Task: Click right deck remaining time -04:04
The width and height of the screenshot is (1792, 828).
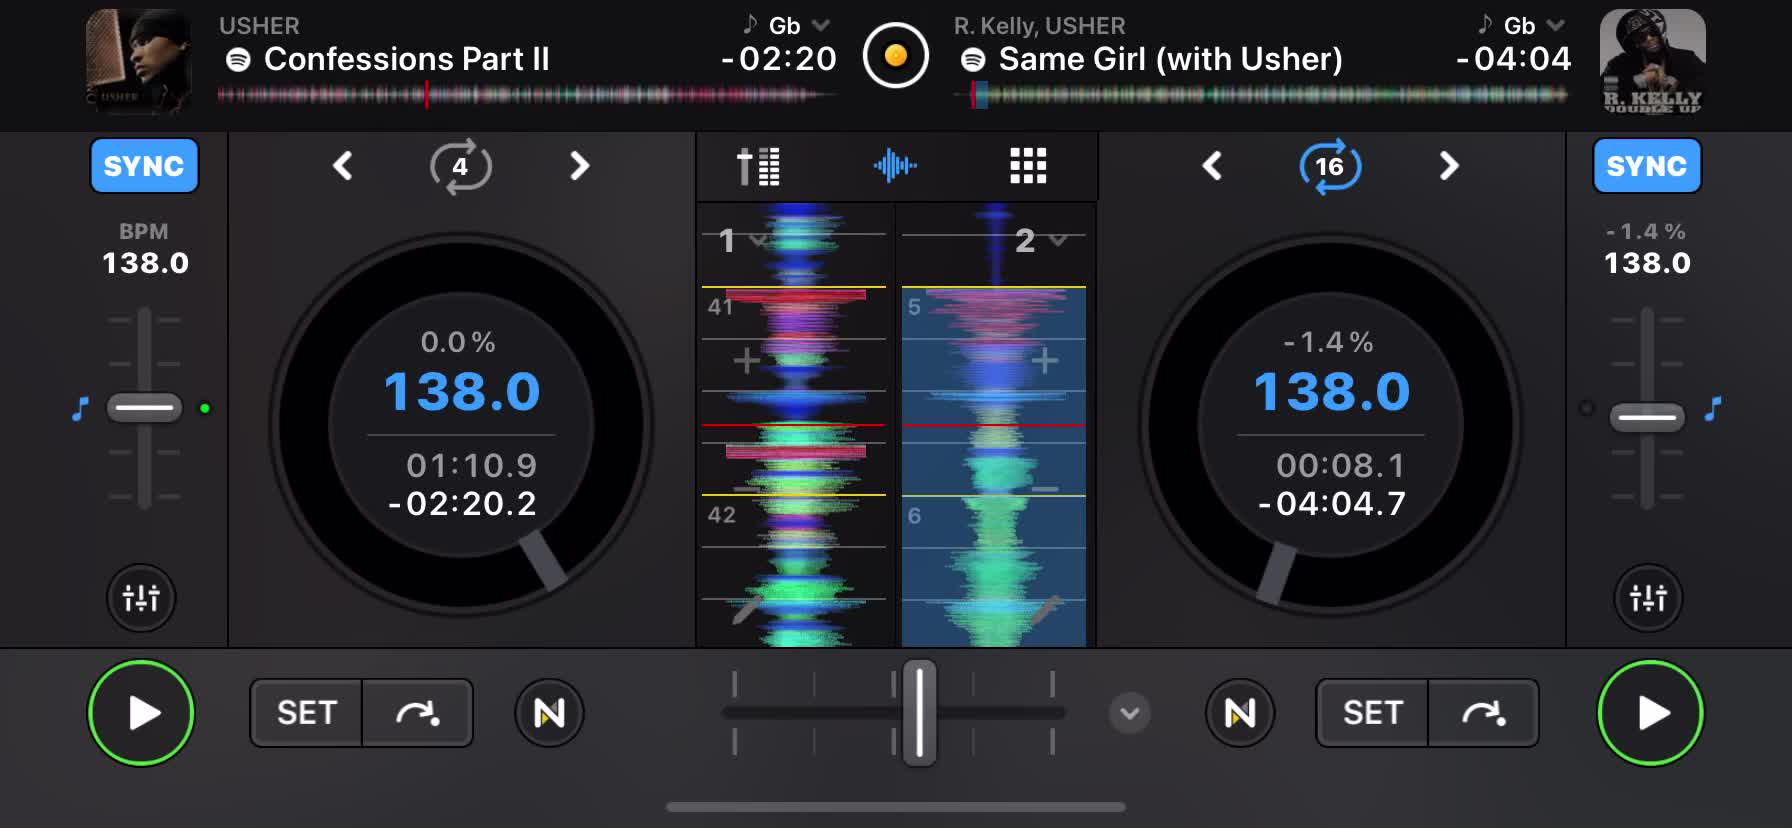Action: (x=1514, y=59)
